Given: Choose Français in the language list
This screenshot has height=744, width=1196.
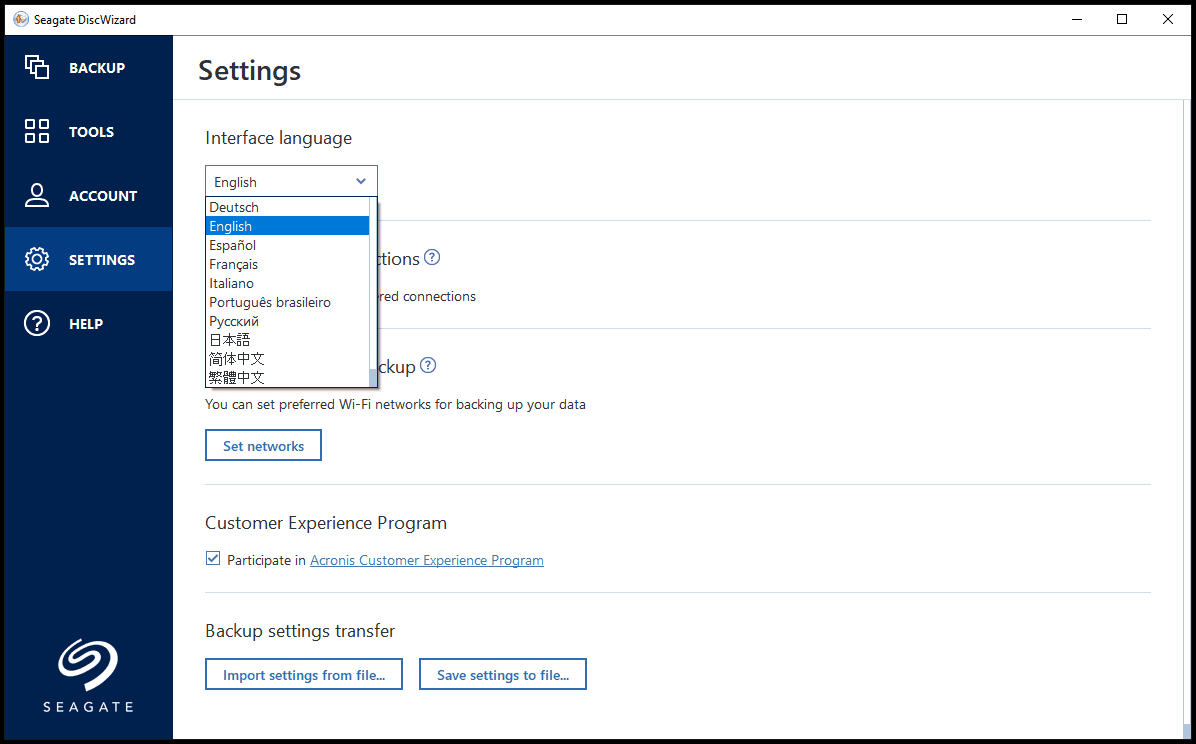Looking at the screenshot, I should pos(234,264).
